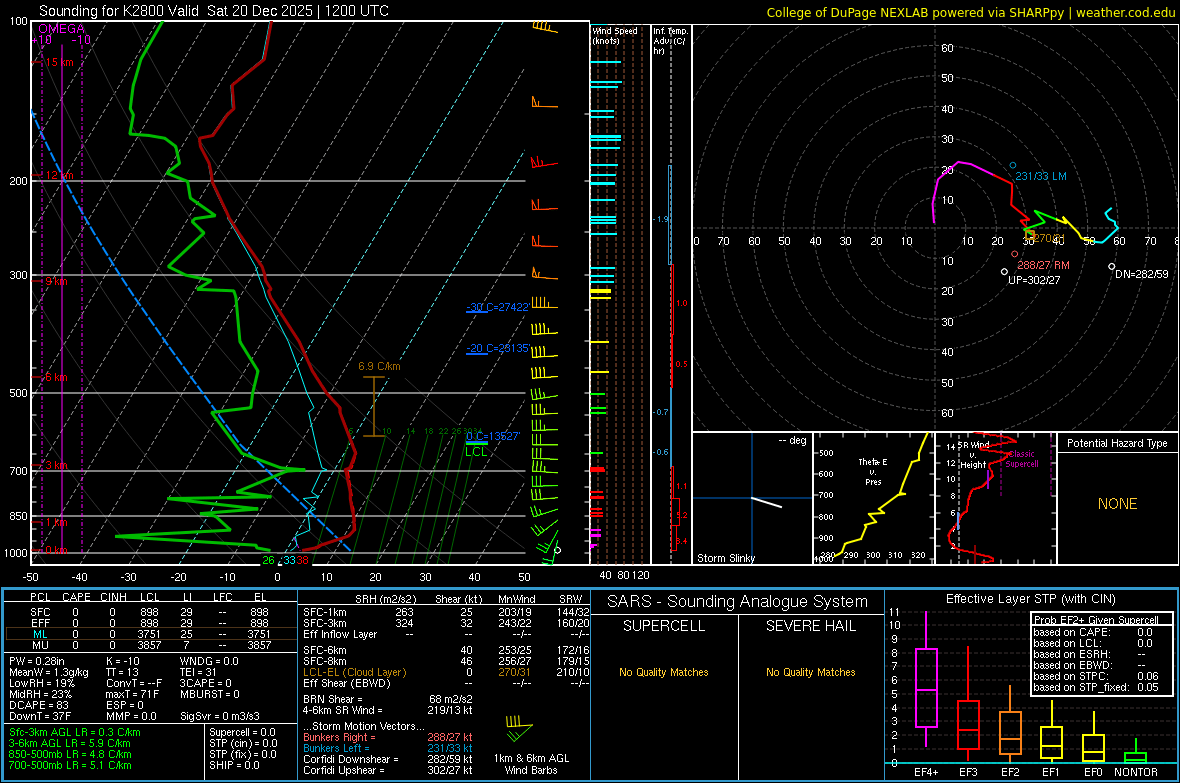Click the Sfc-3km AGL LR = 0.3 C/km line

75,732
